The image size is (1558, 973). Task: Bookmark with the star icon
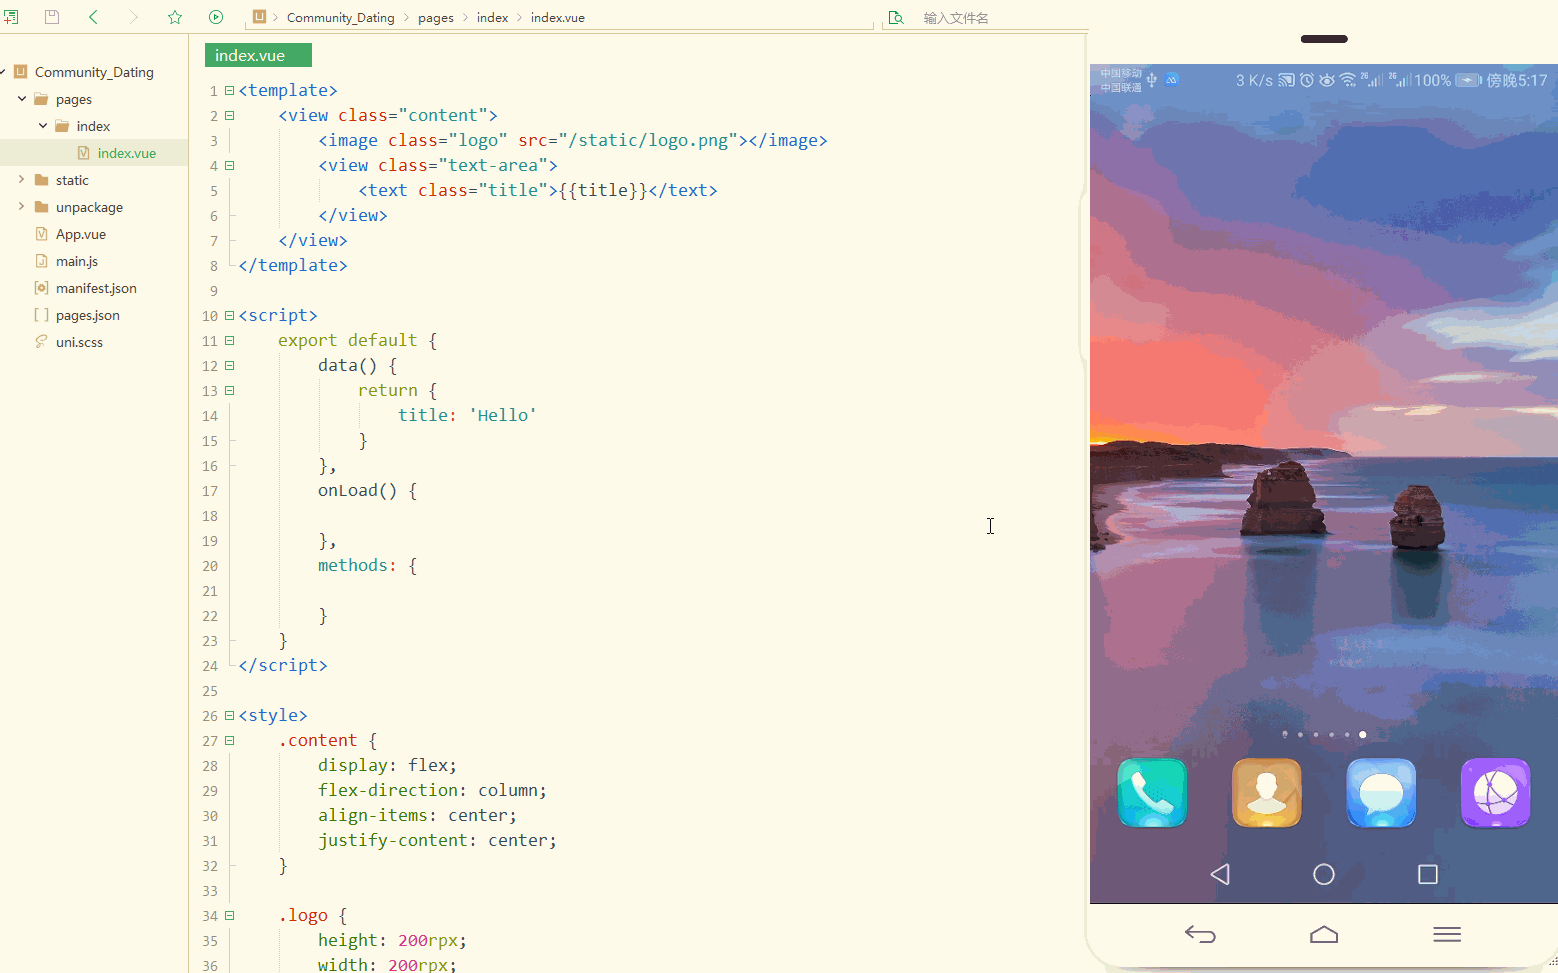click(x=175, y=17)
